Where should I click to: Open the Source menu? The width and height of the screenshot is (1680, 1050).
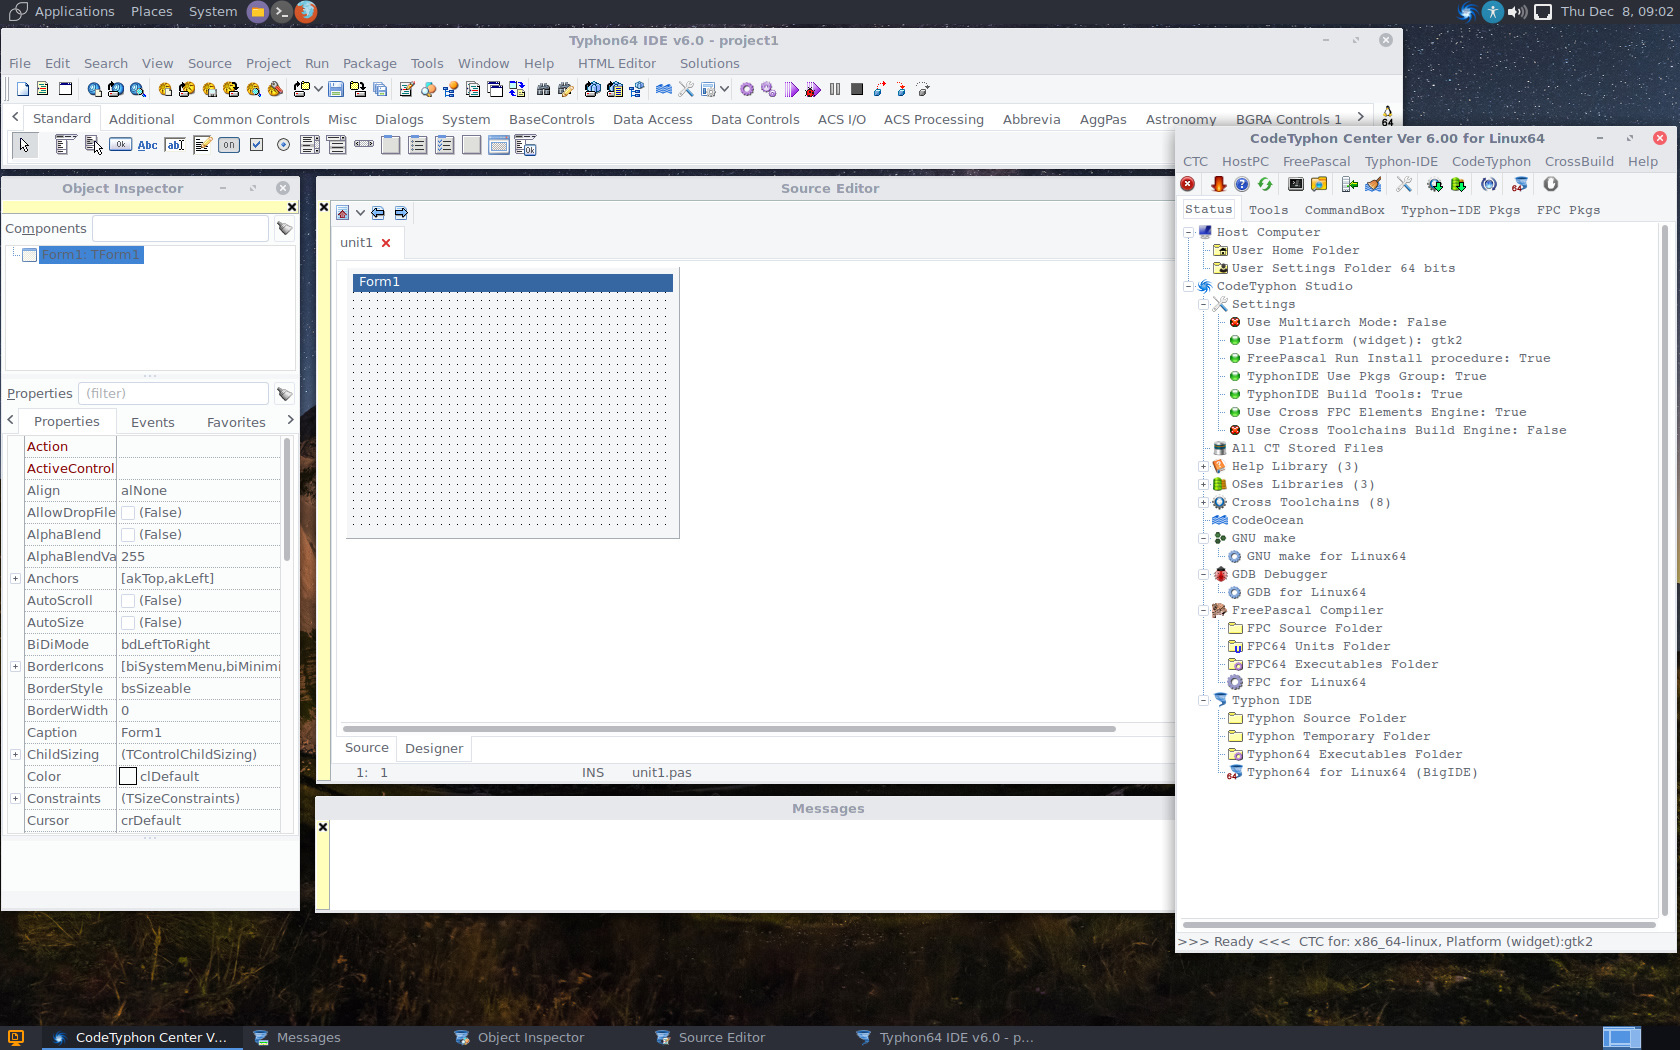point(209,63)
